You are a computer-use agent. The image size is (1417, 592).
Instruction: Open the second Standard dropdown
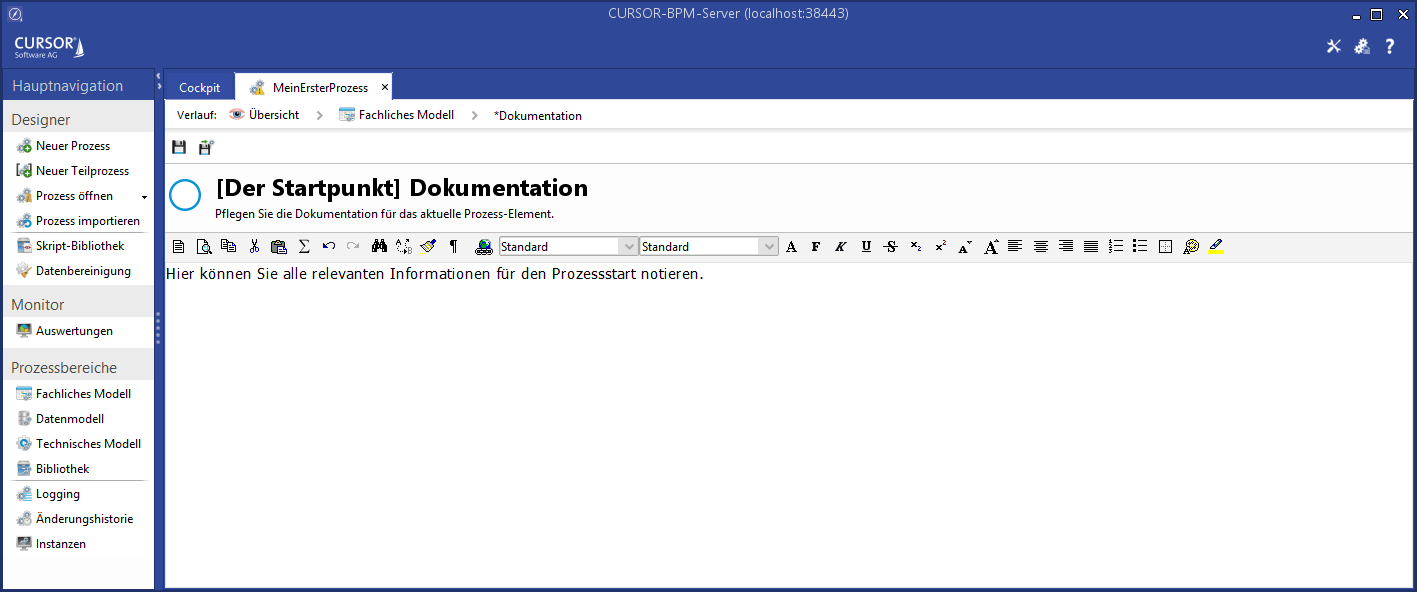768,246
